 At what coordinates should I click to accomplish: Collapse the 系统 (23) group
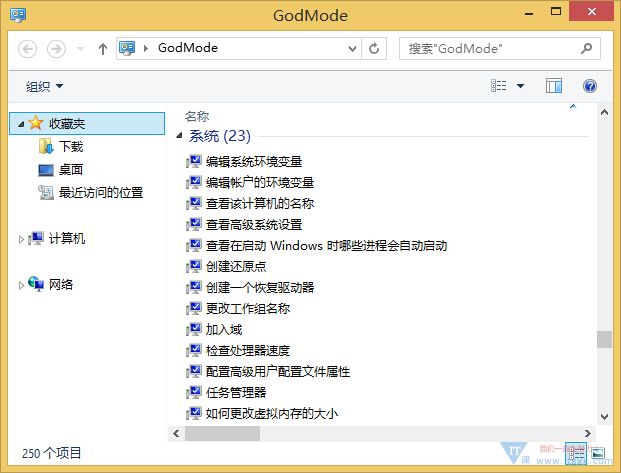[179, 136]
